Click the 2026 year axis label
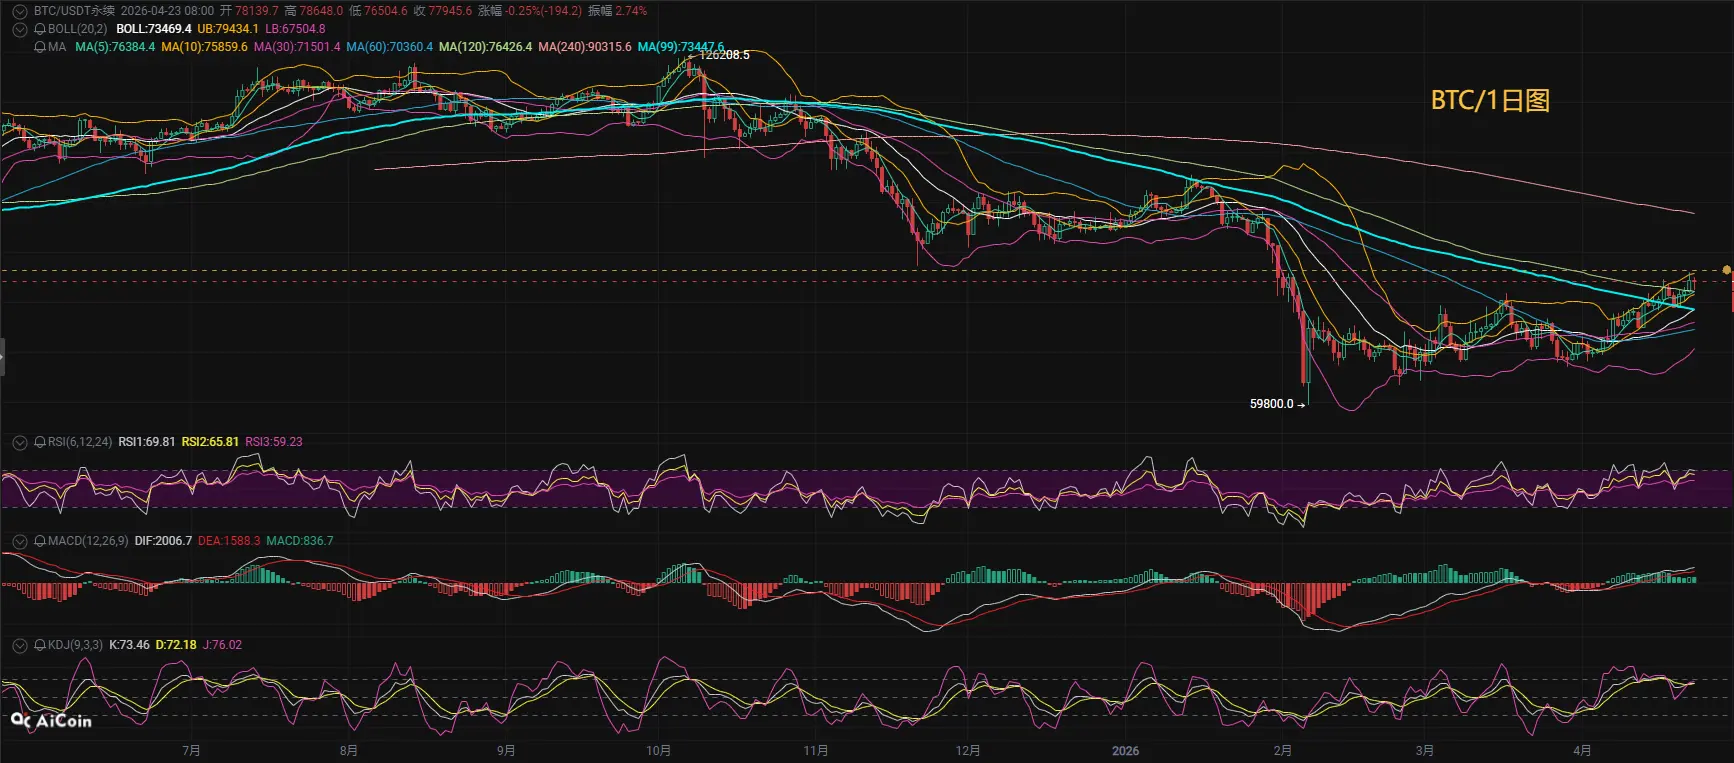The height and width of the screenshot is (763, 1734). pos(1125,751)
